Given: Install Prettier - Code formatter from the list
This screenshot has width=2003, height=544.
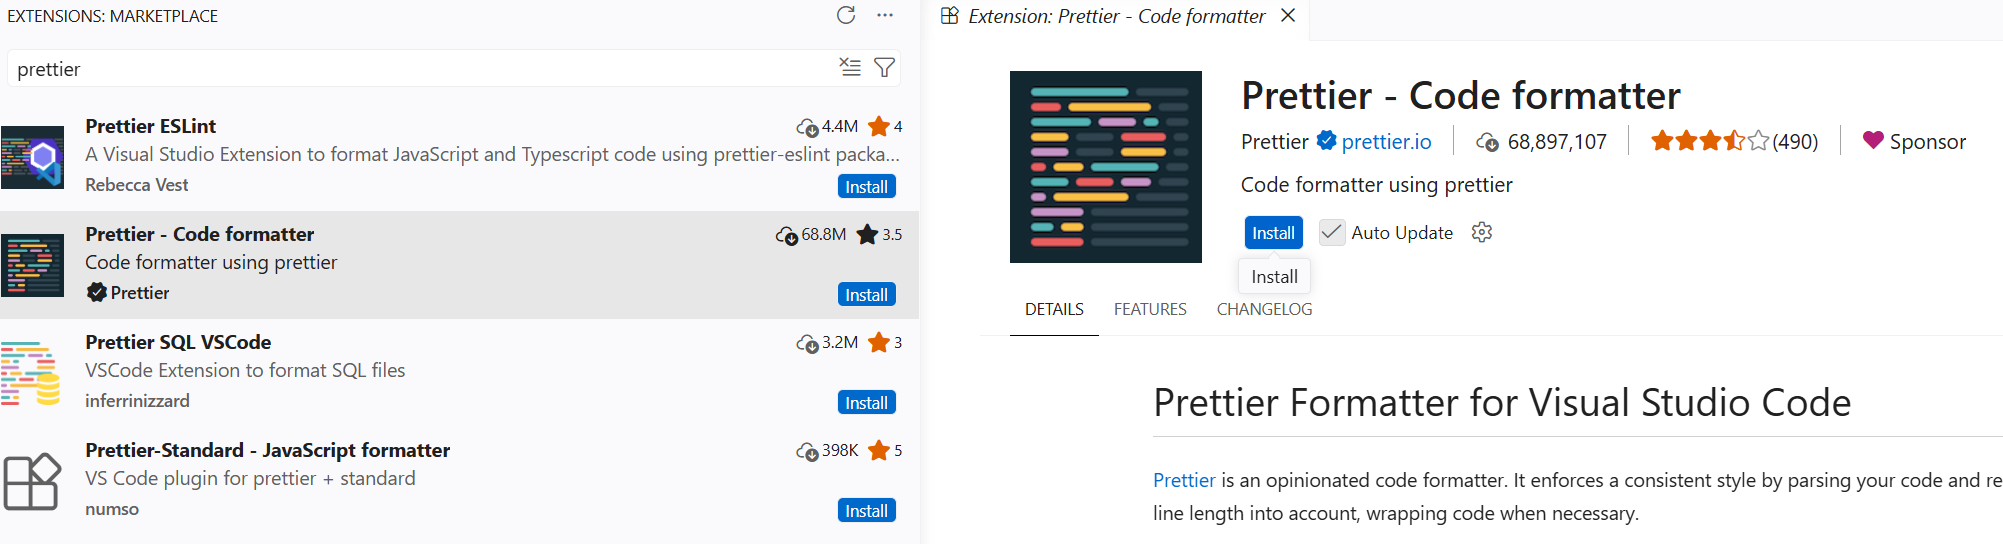Looking at the screenshot, I should (866, 294).
